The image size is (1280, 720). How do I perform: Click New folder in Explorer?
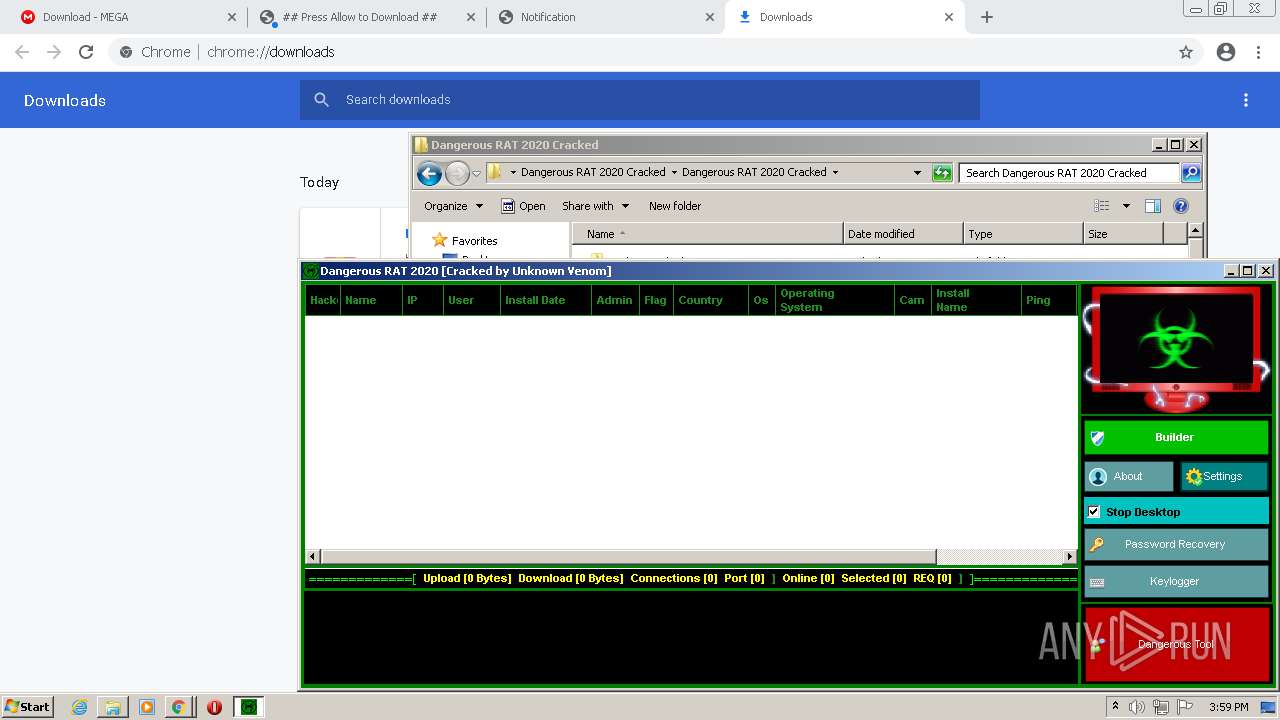pos(675,206)
